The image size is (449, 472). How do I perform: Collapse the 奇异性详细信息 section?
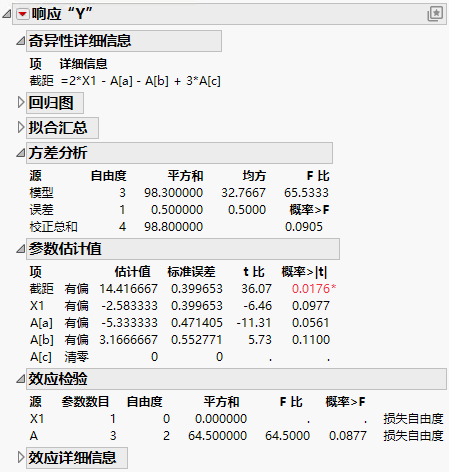pos(21,41)
